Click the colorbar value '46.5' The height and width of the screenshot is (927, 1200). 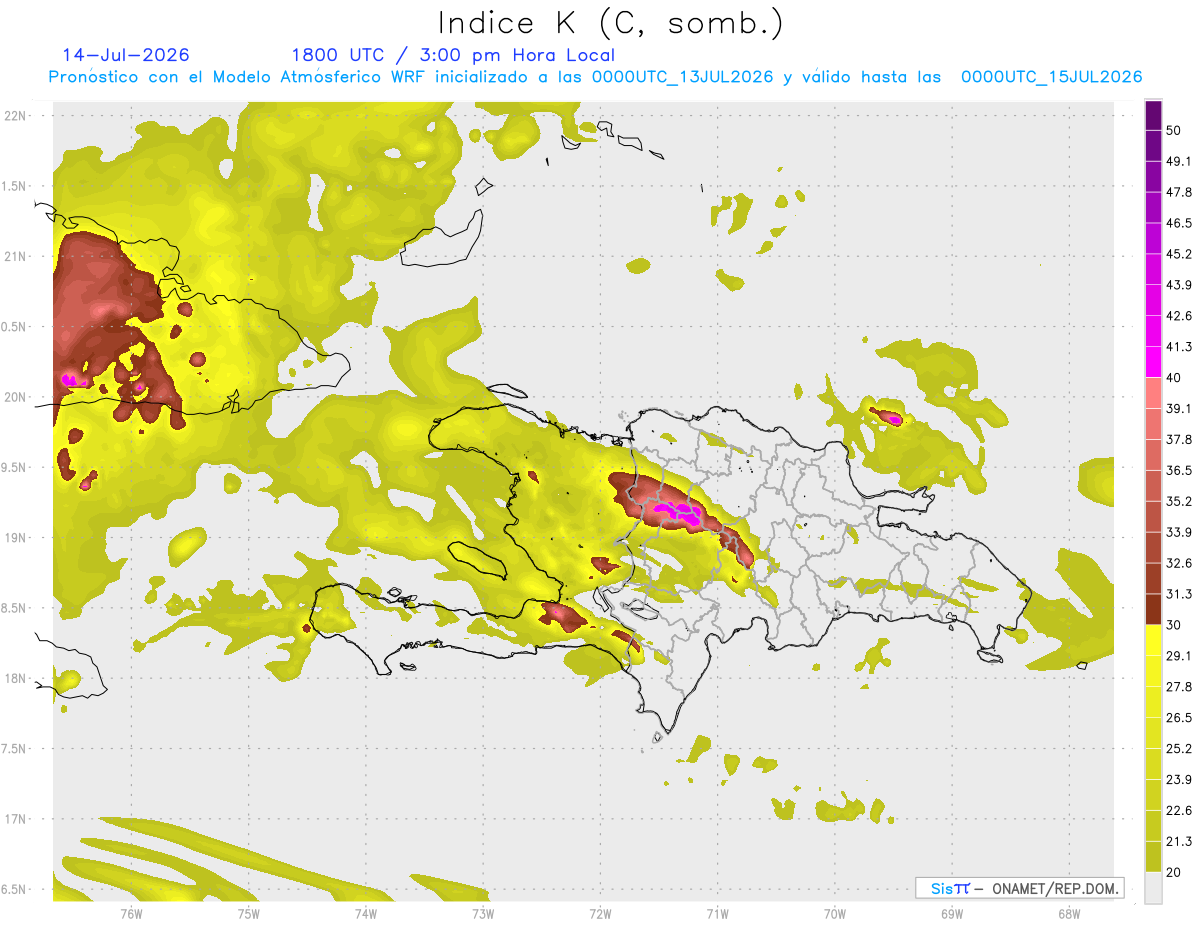(1178, 223)
